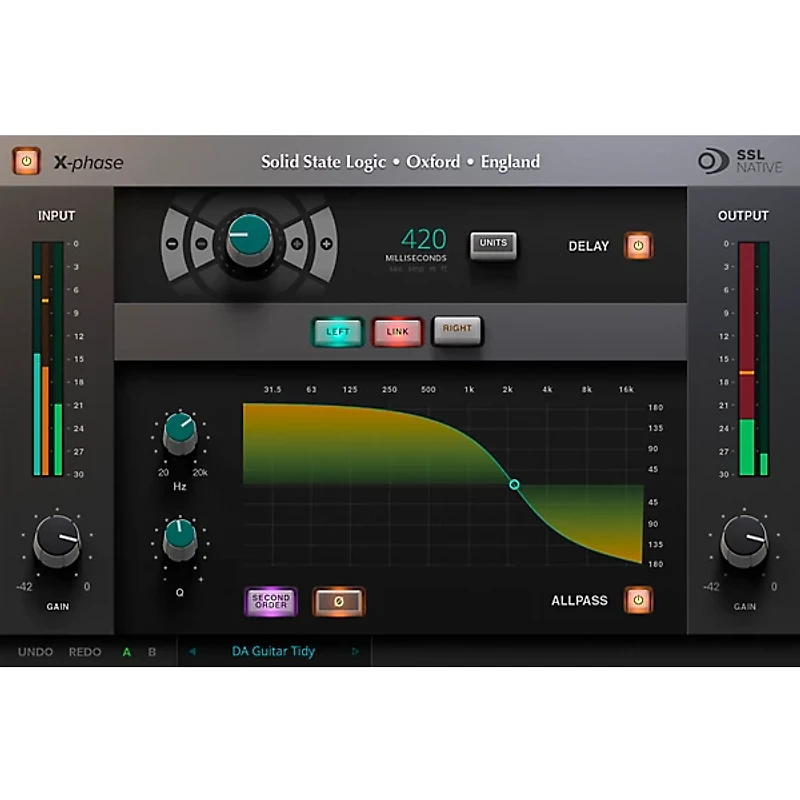Click the outer coarse minus delay button
The height and width of the screenshot is (800, 800).
click(172, 244)
